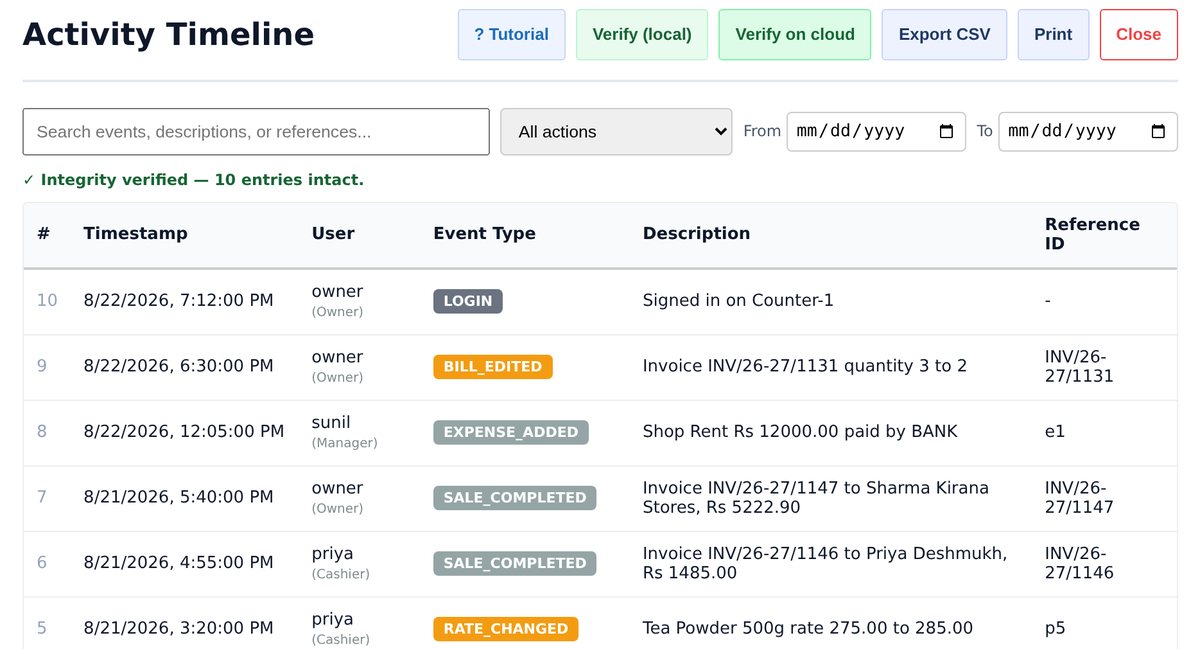This screenshot has height=649, width=1200.
Task: Click the From date field
Action: click(x=876, y=132)
